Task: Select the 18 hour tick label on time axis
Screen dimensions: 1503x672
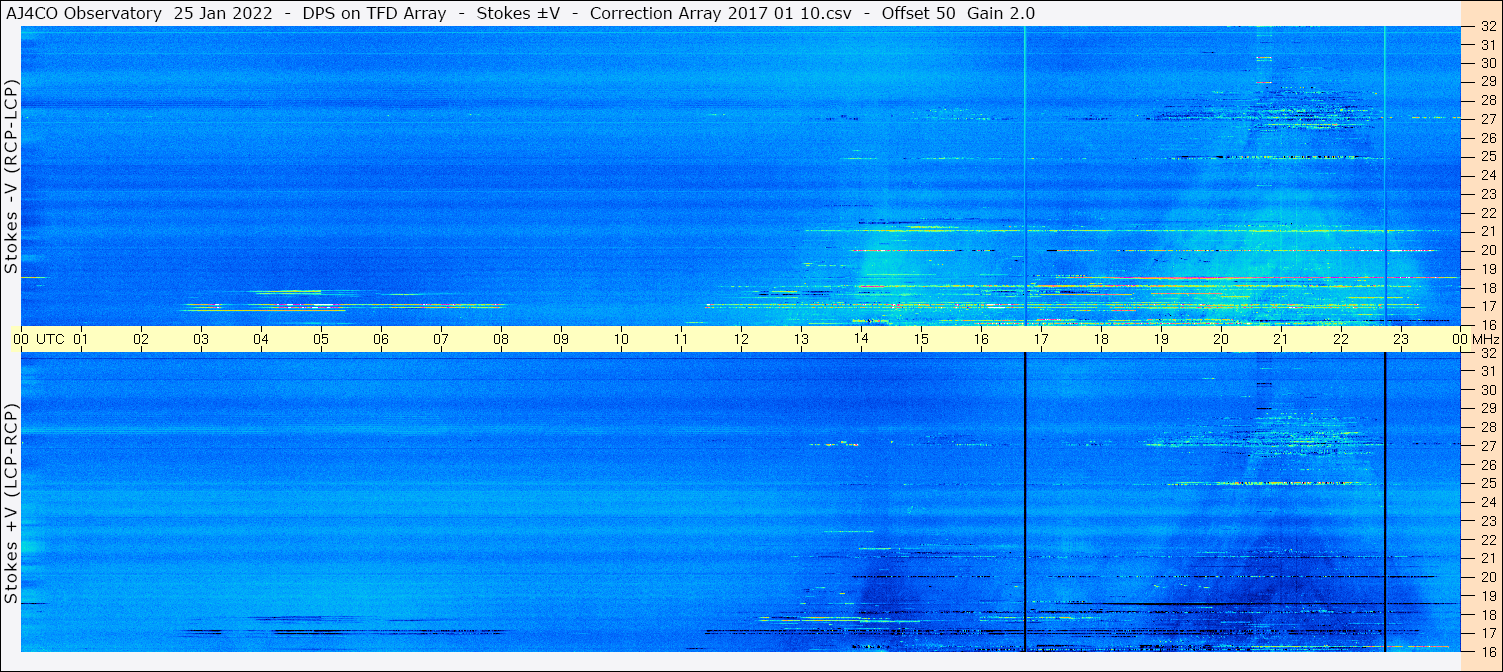Action: click(x=1101, y=339)
